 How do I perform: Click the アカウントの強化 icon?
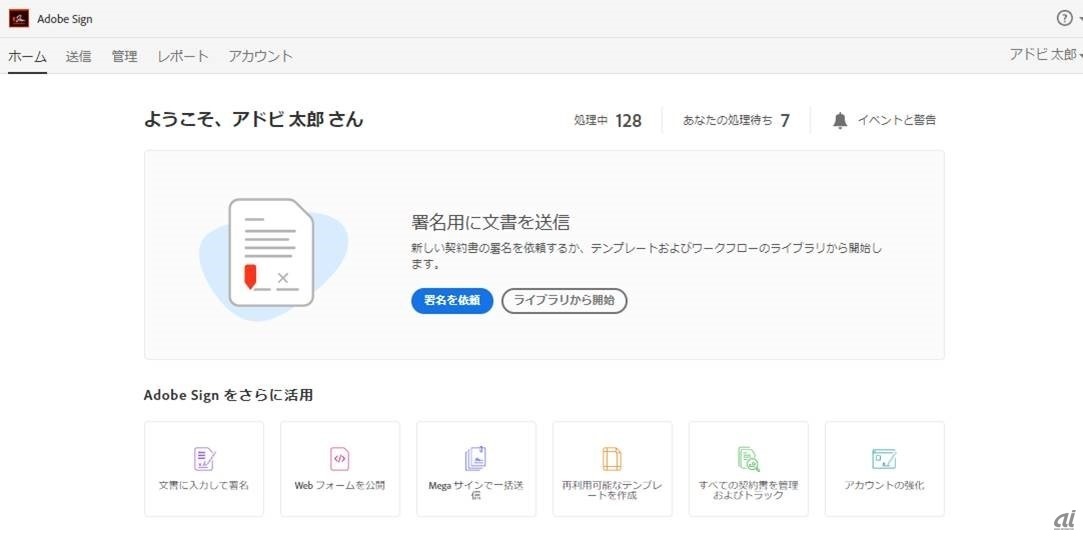[884, 459]
